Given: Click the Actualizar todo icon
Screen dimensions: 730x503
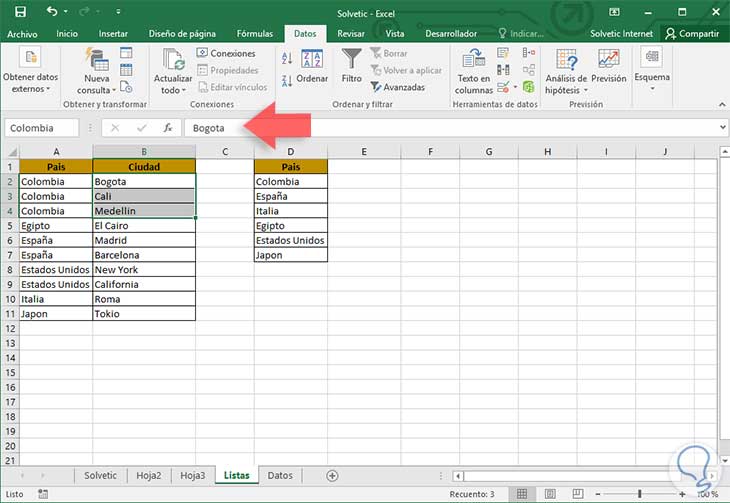Looking at the screenshot, I should click(173, 60).
